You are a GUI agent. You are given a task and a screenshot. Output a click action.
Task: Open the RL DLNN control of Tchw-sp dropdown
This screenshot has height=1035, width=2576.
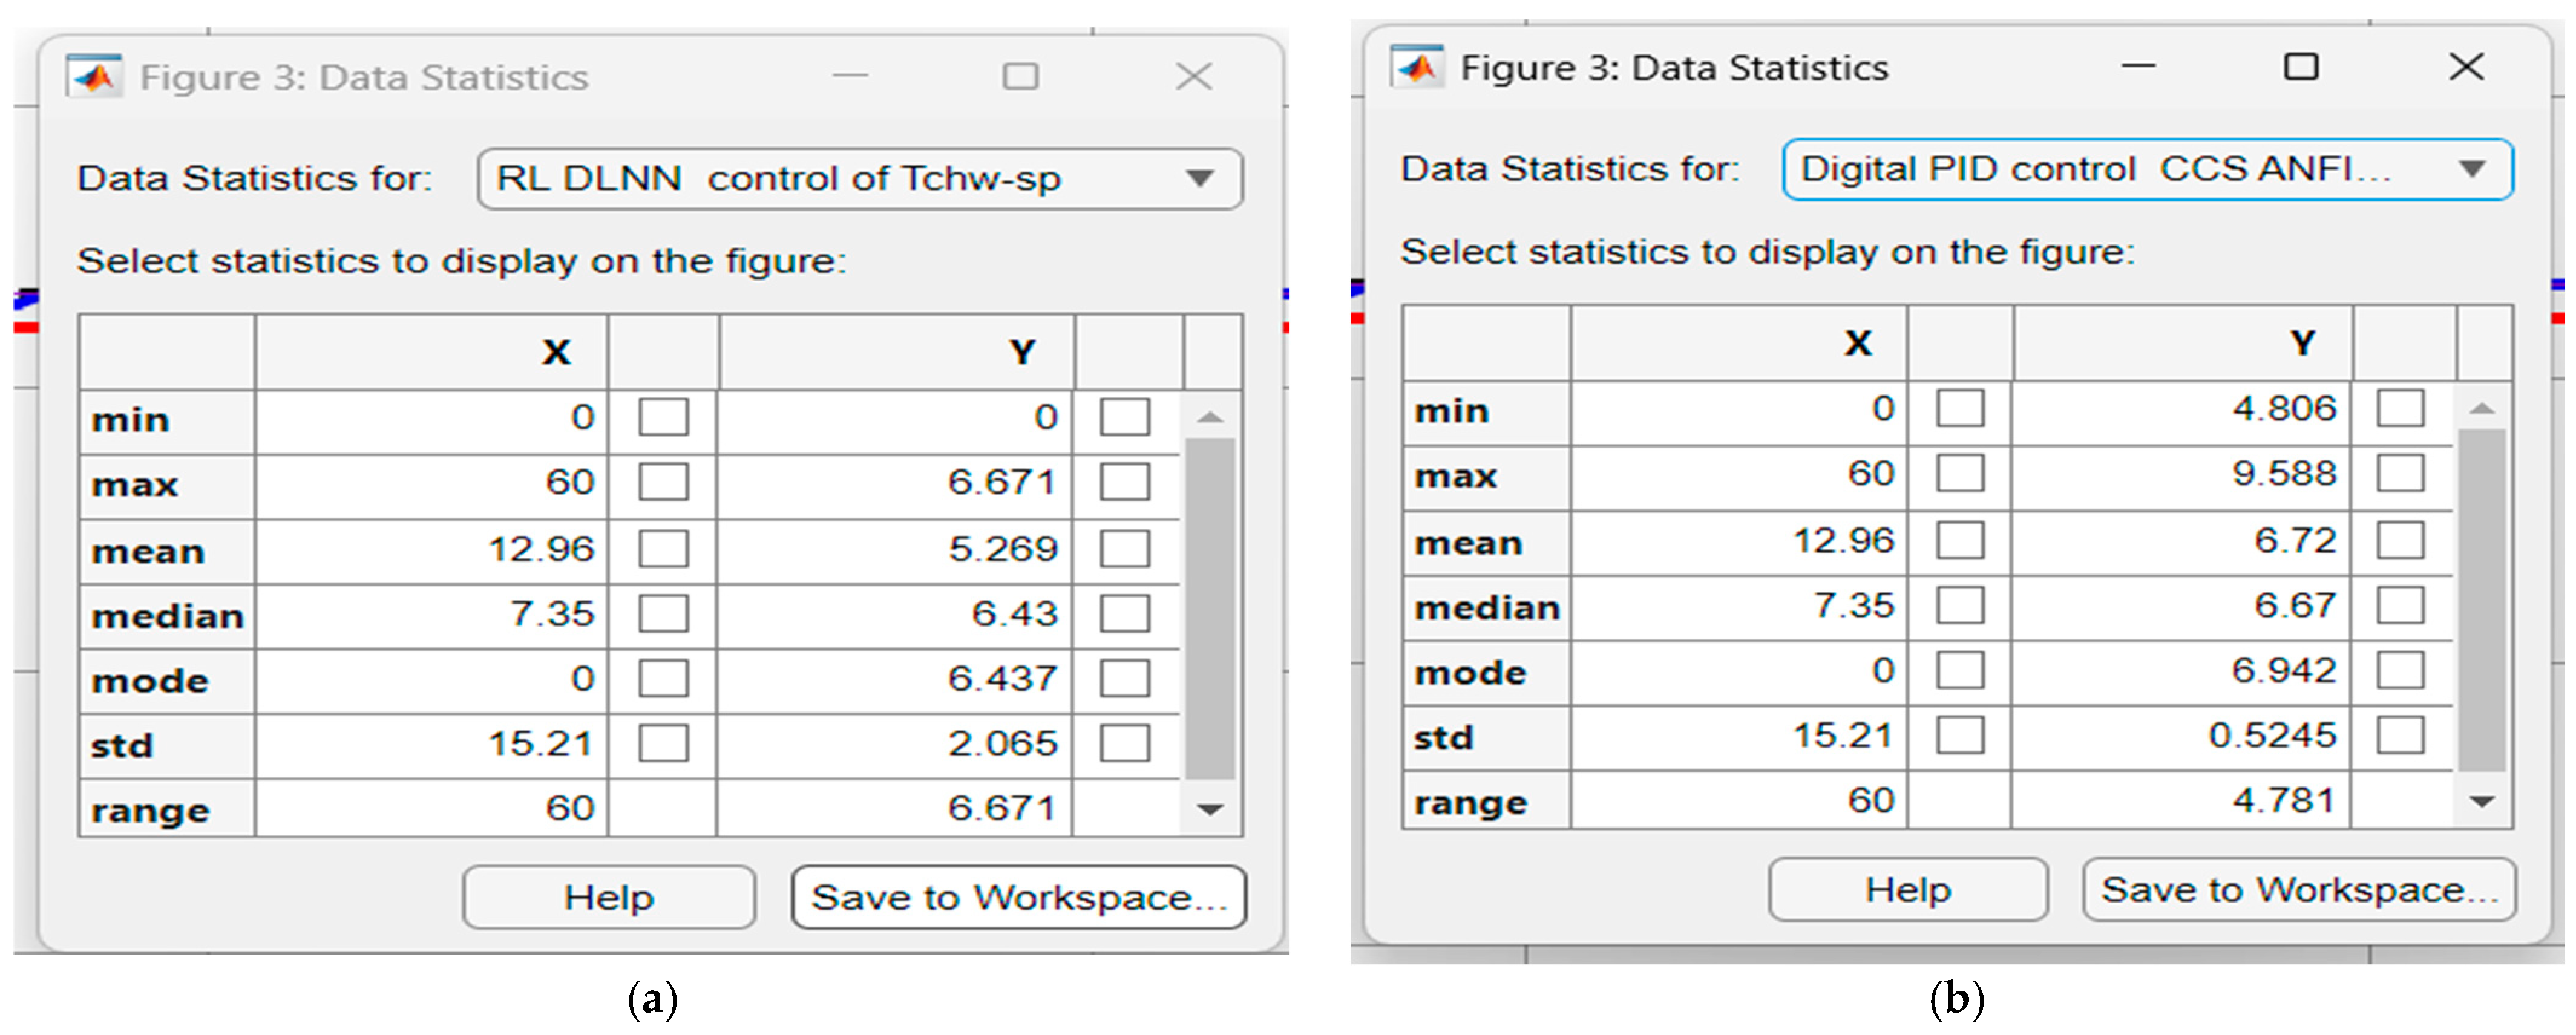pyautogui.click(x=860, y=179)
